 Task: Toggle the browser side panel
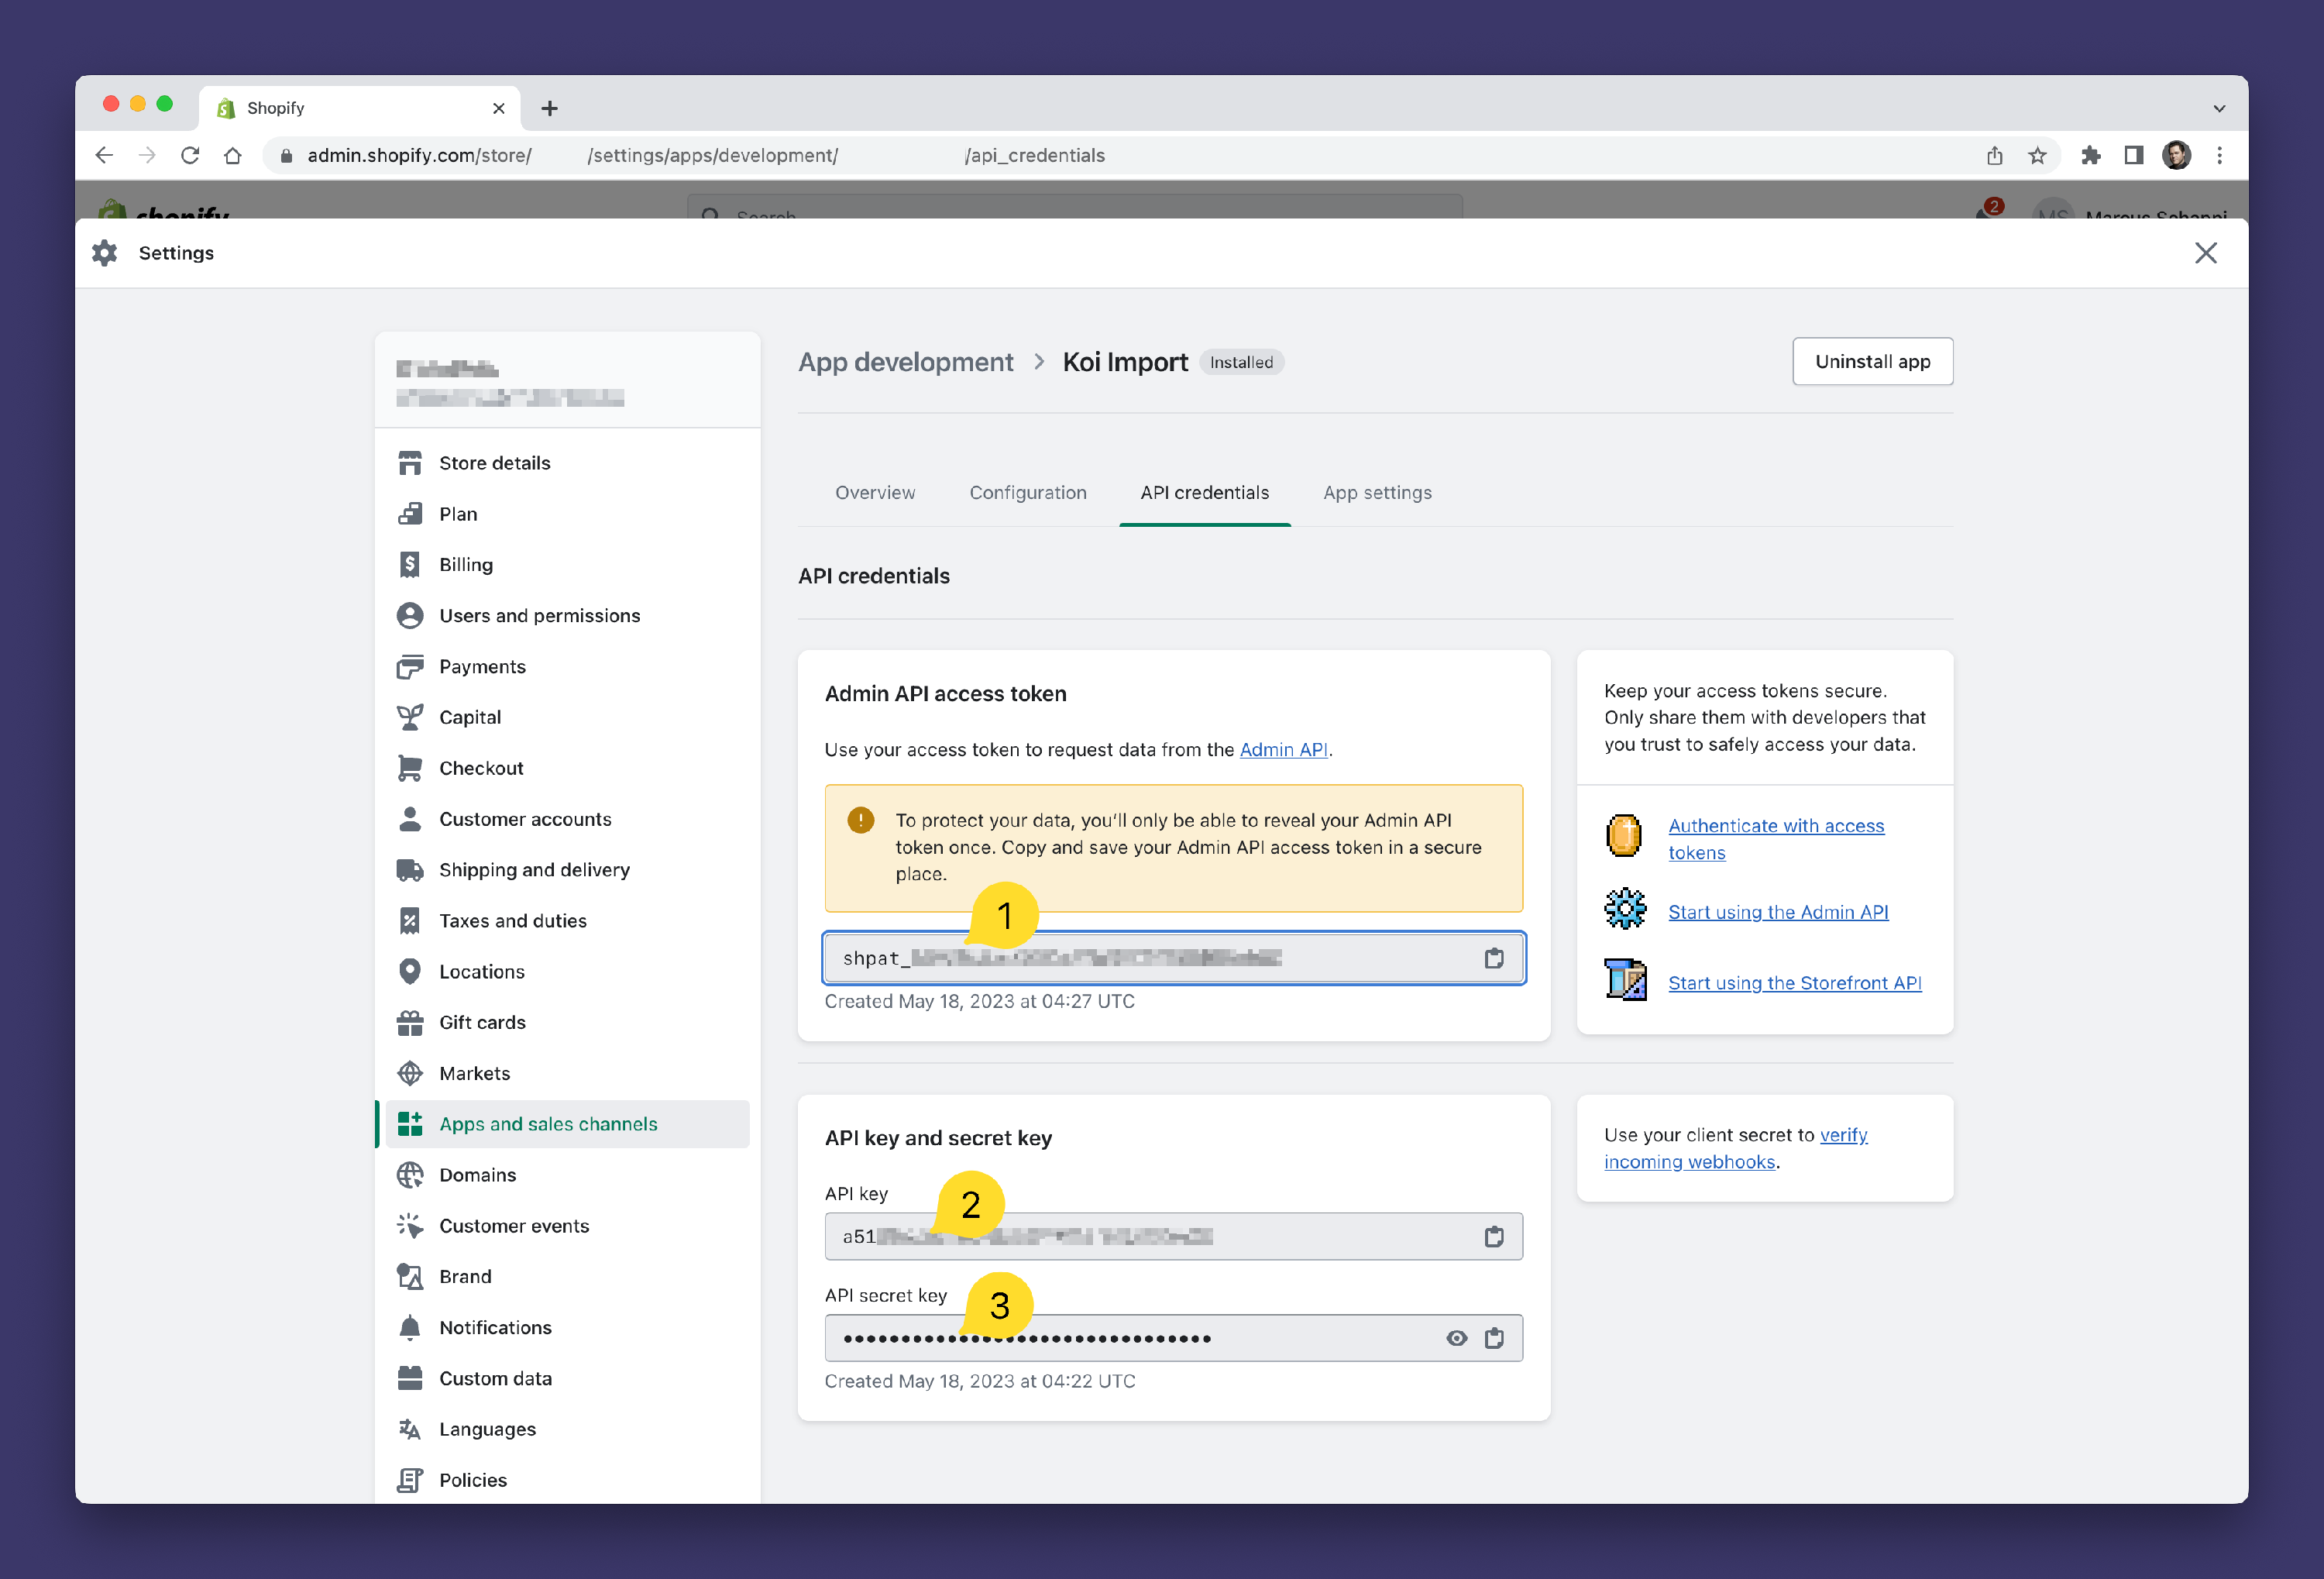(x=2133, y=155)
